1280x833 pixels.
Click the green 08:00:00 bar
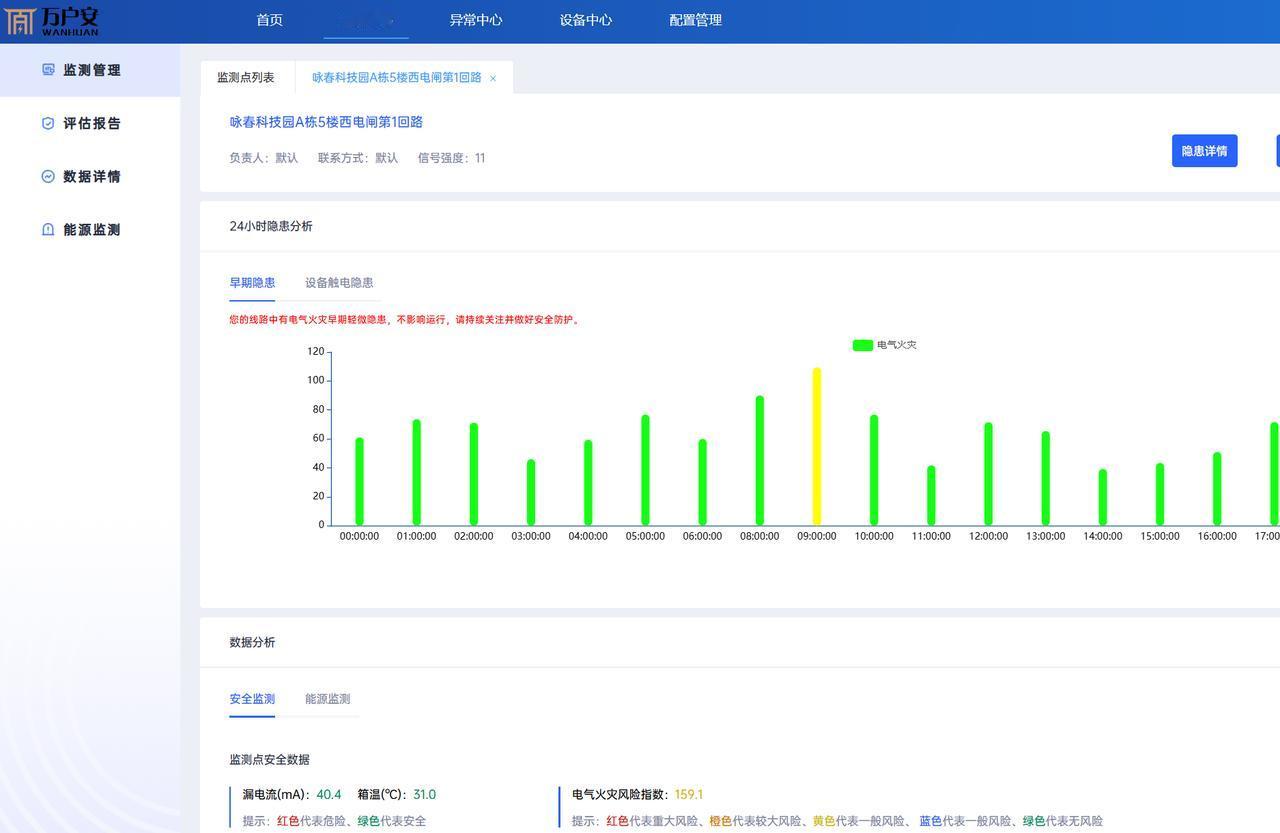coord(760,461)
